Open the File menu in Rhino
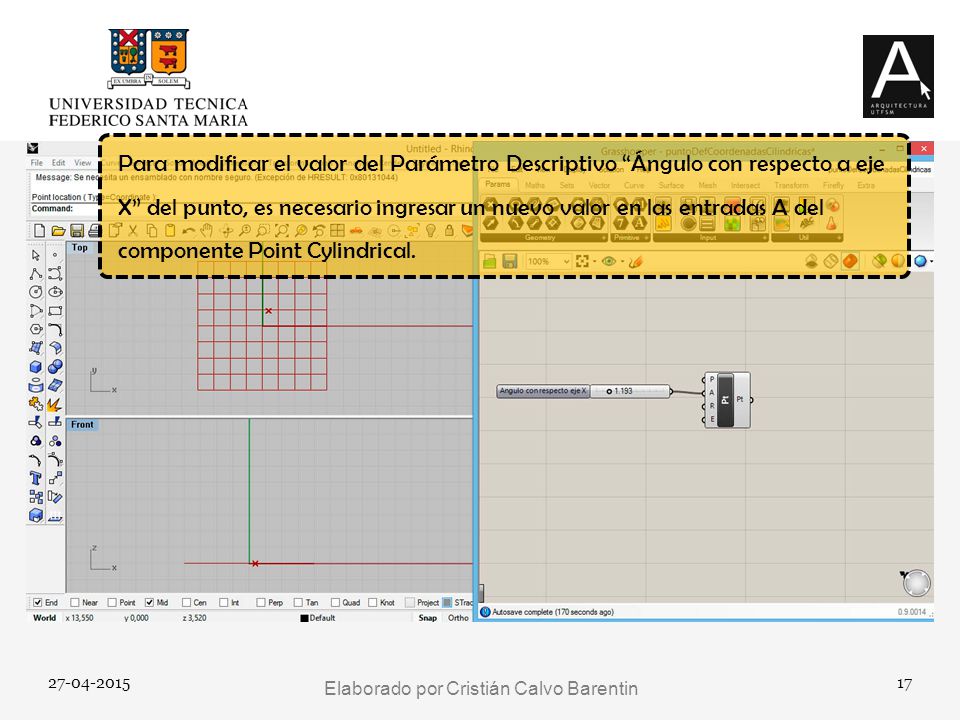This screenshot has width=960, height=720. point(37,163)
